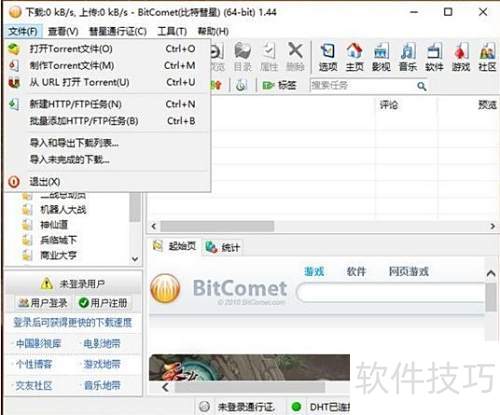The image size is (500, 415).
Task: Open the 工具(T) menu
Action: tap(172, 32)
